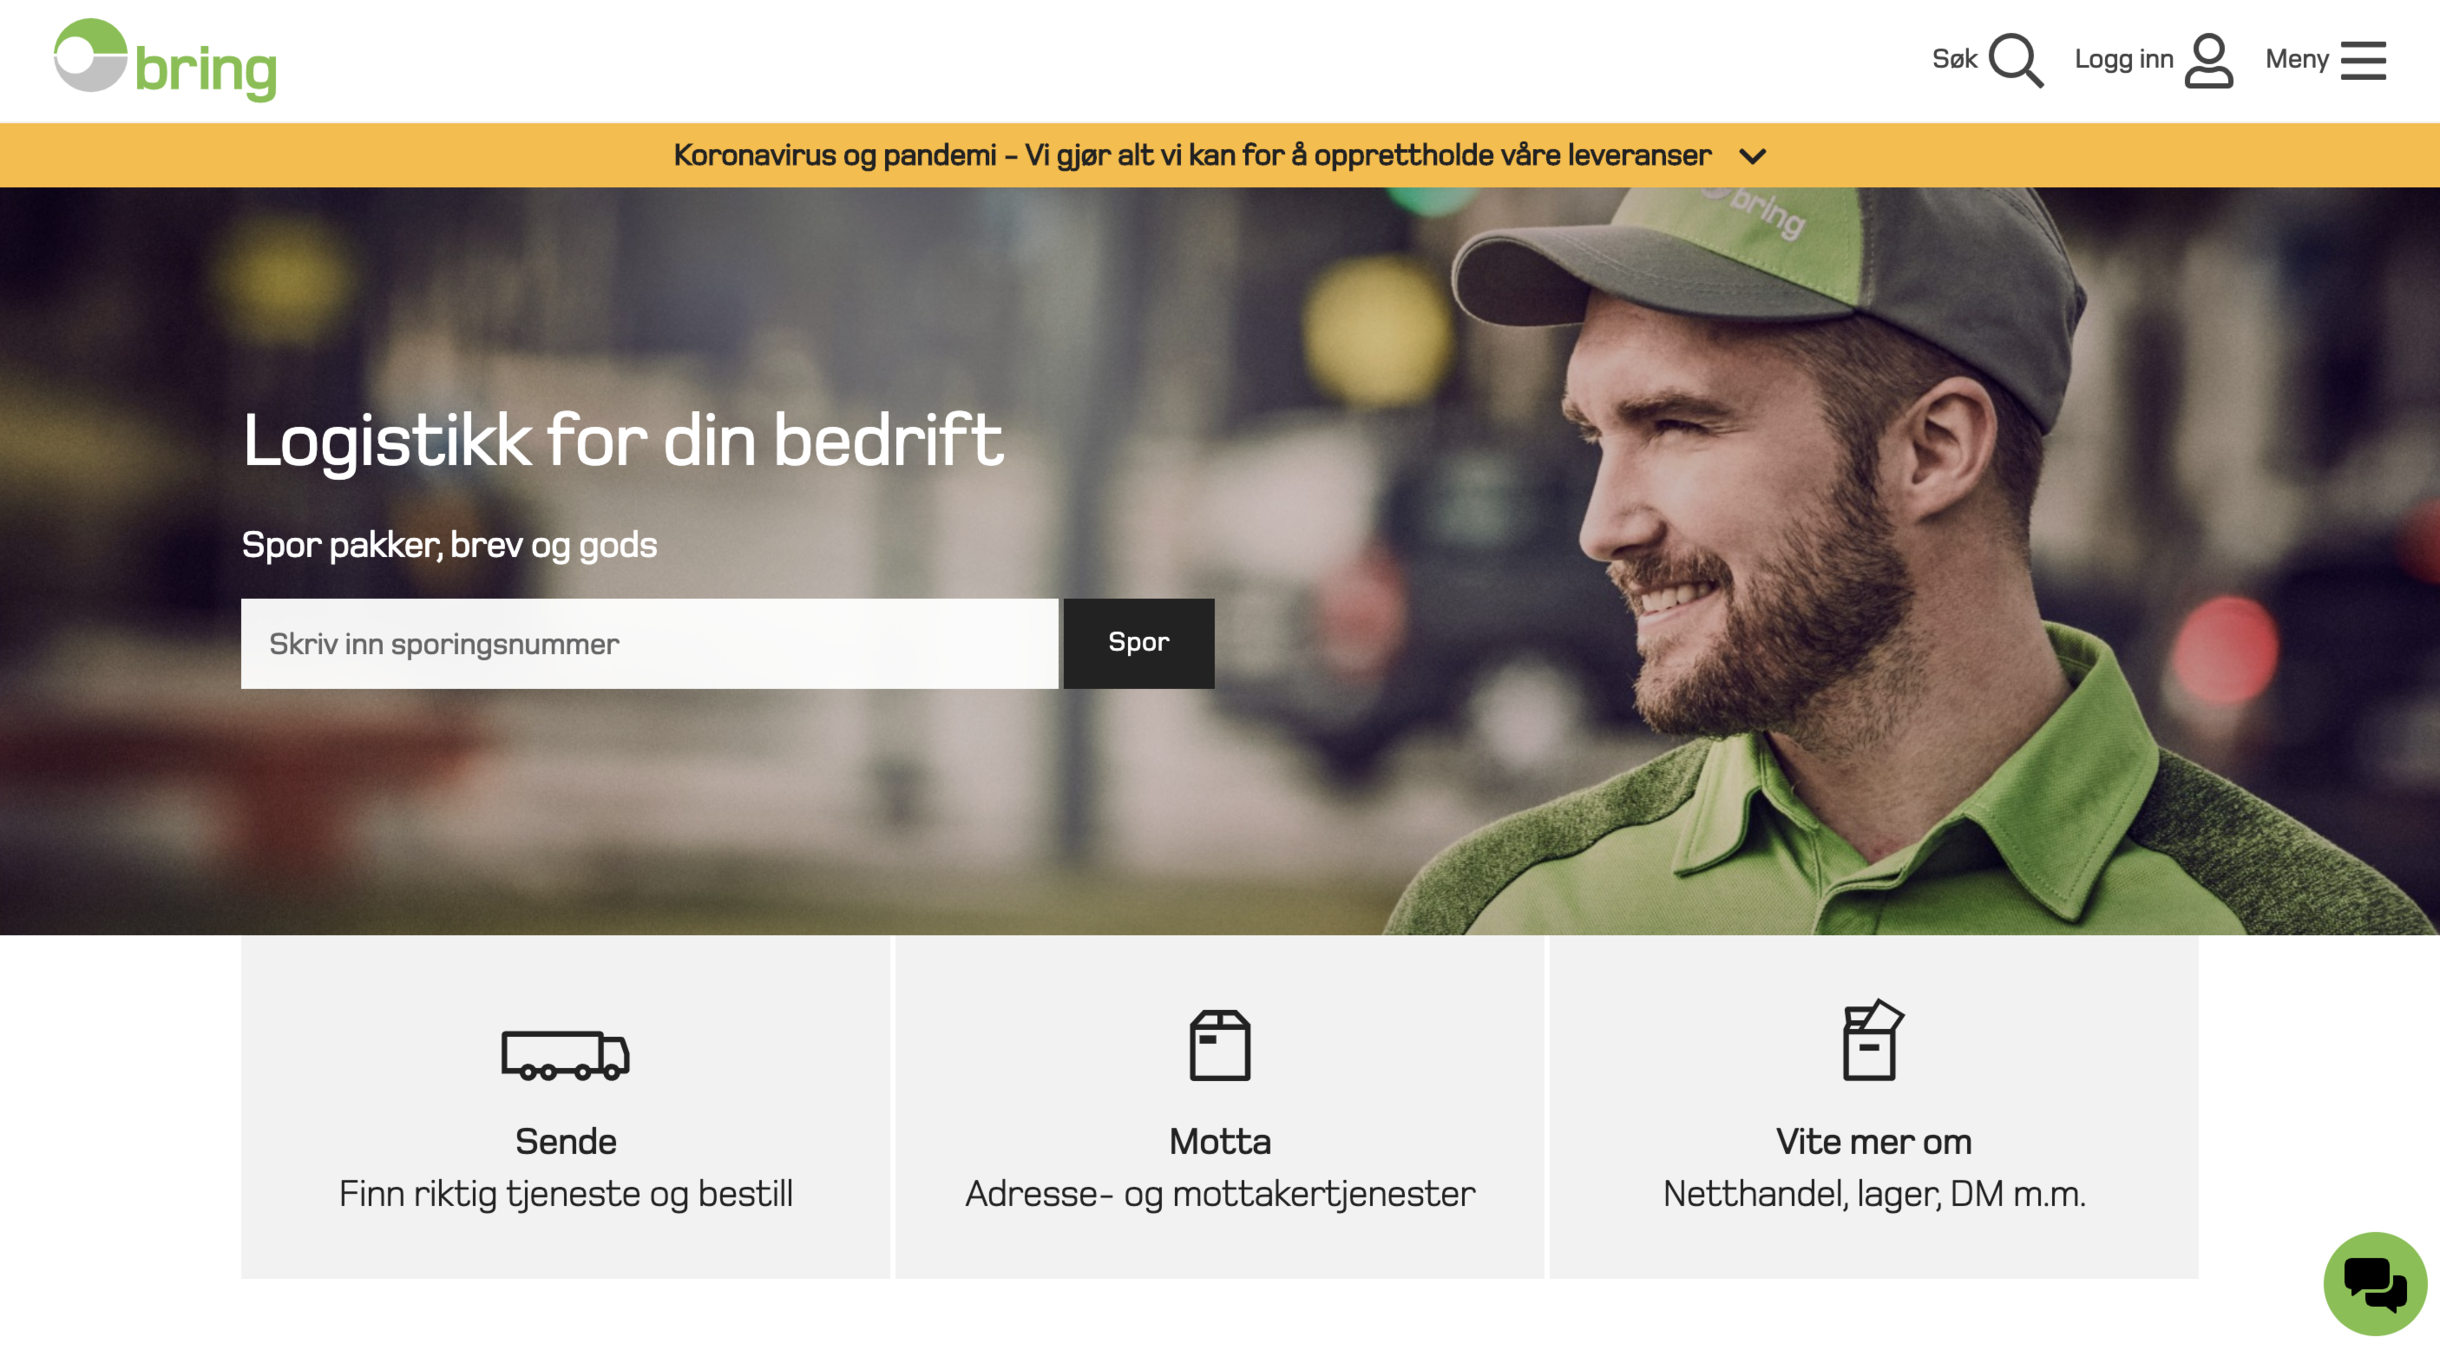2440x1350 pixels.
Task: Click the user profile login icon
Action: tap(2208, 61)
